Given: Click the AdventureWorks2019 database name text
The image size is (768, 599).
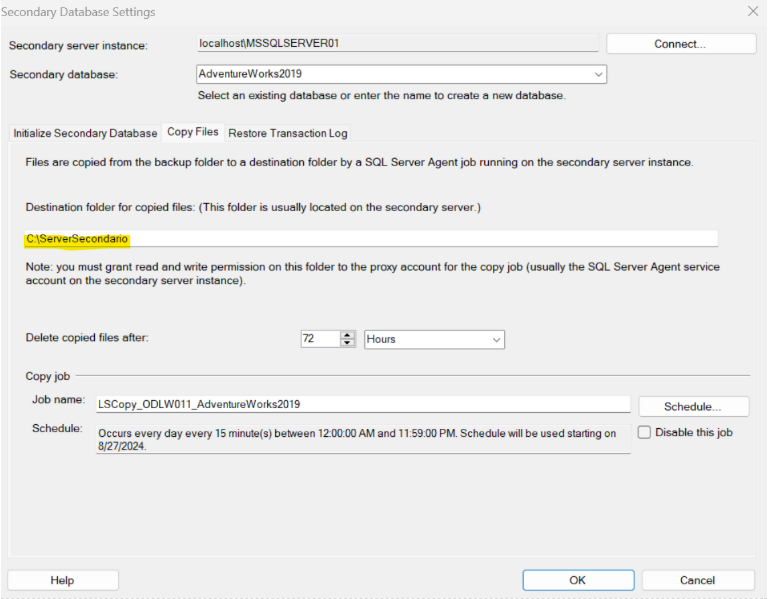Looking at the screenshot, I should [x=250, y=74].
